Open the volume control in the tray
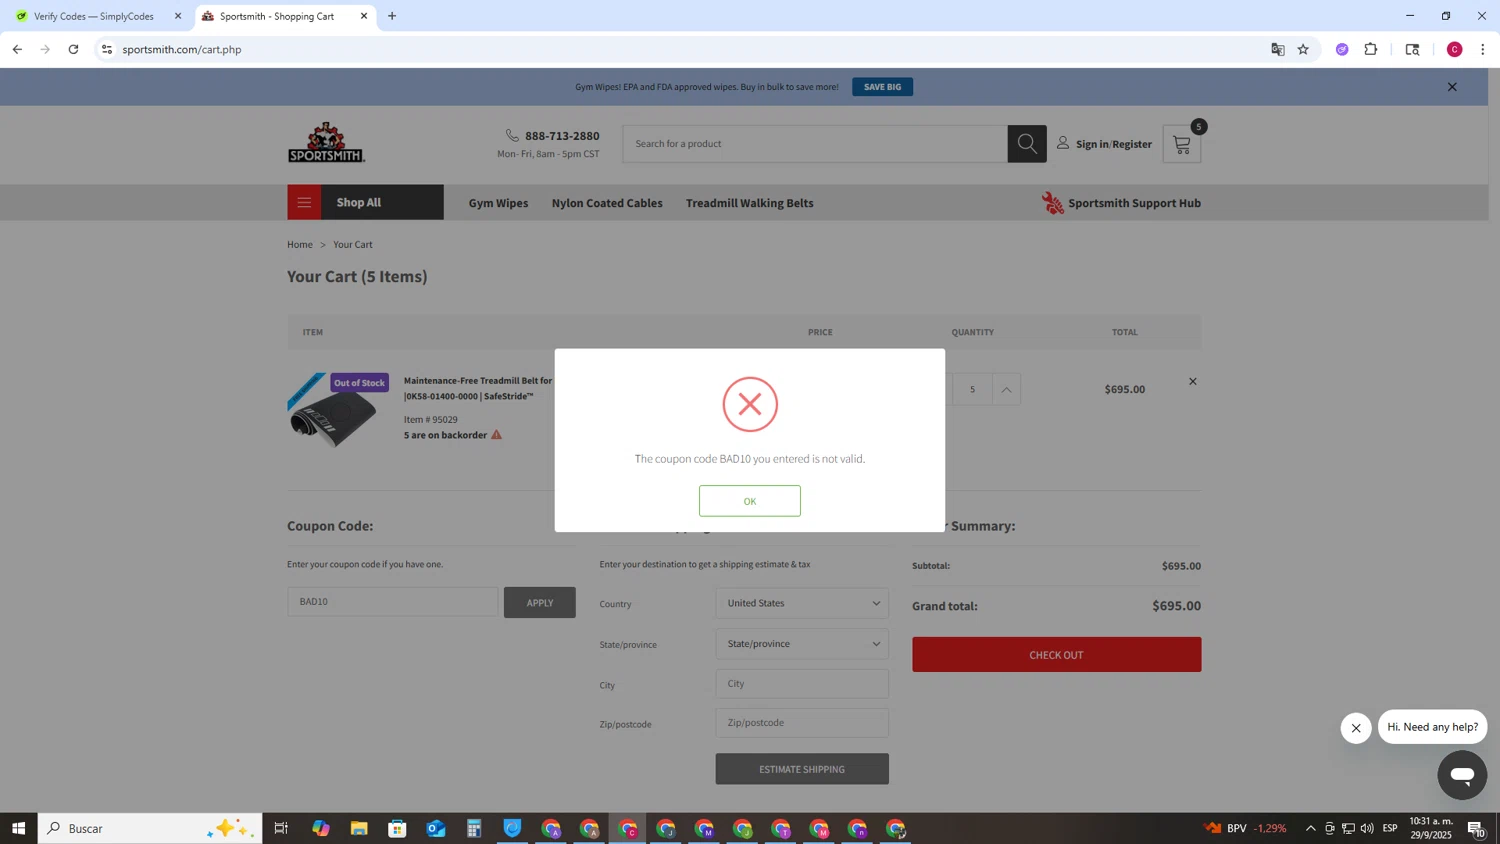This screenshot has width=1500, height=844. (1367, 828)
